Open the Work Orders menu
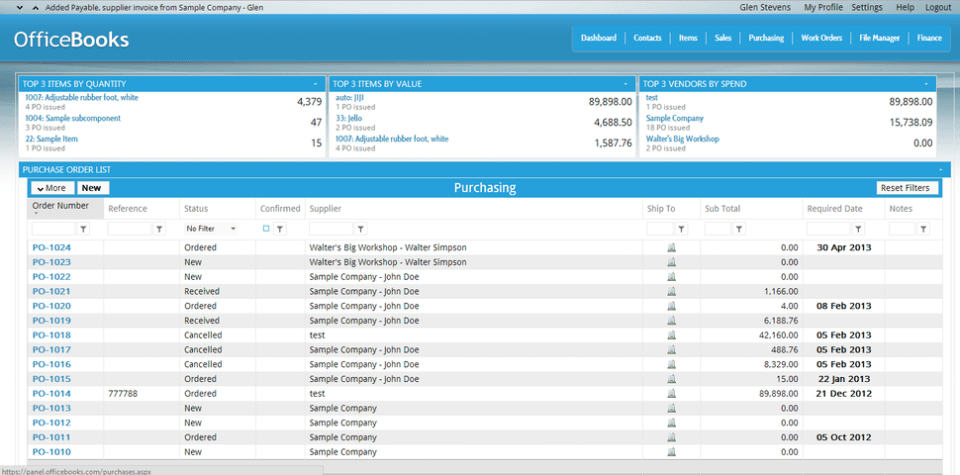This screenshot has width=960, height=475. coord(821,38)
